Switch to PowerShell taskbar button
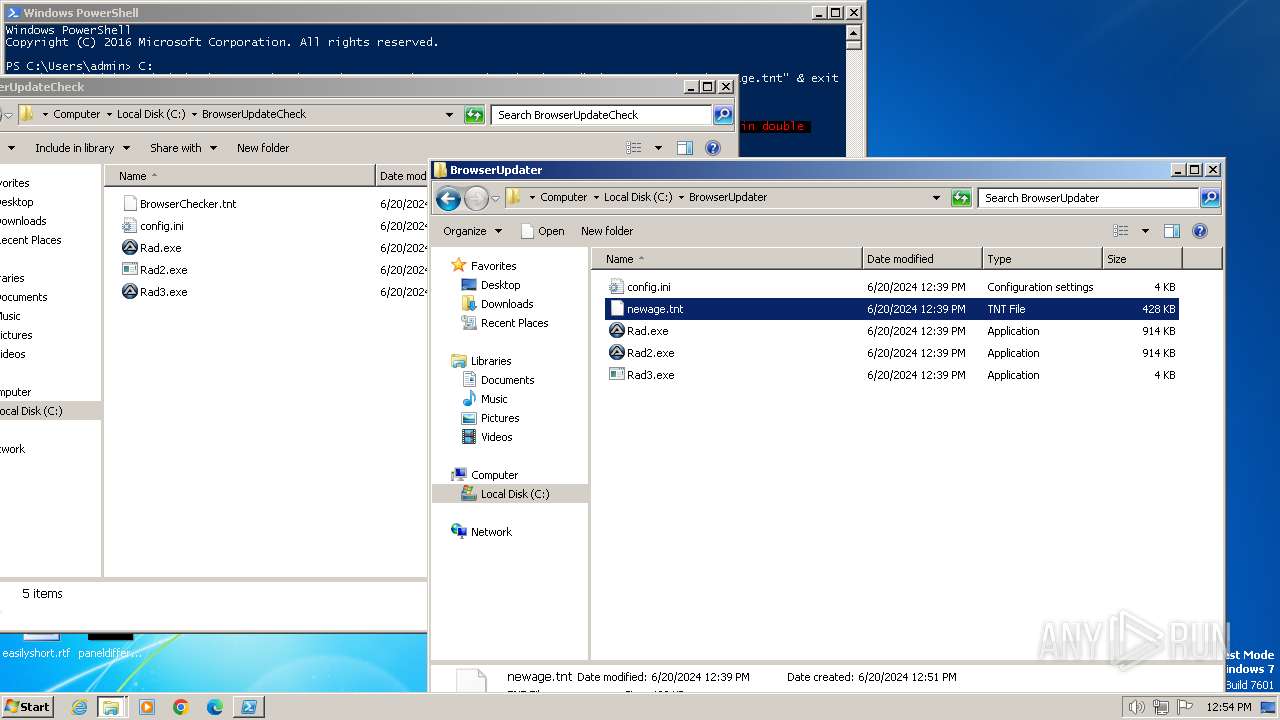This screenshot has height=720, width=1280. tap(249, 707)
